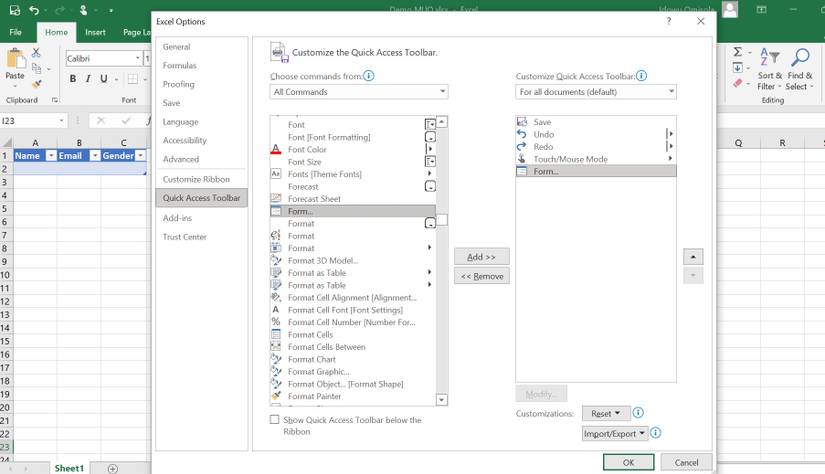Screen dimensions: 825x474
Task: Click the Sheet1 worksheet tab
Action: (x=69, y=468)
